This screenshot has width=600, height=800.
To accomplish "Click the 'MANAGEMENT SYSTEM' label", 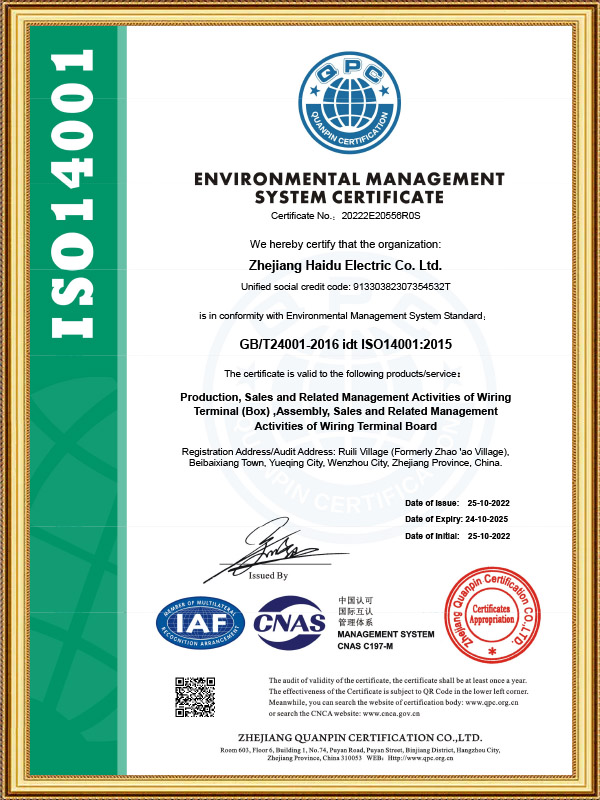I will [386, 635].
